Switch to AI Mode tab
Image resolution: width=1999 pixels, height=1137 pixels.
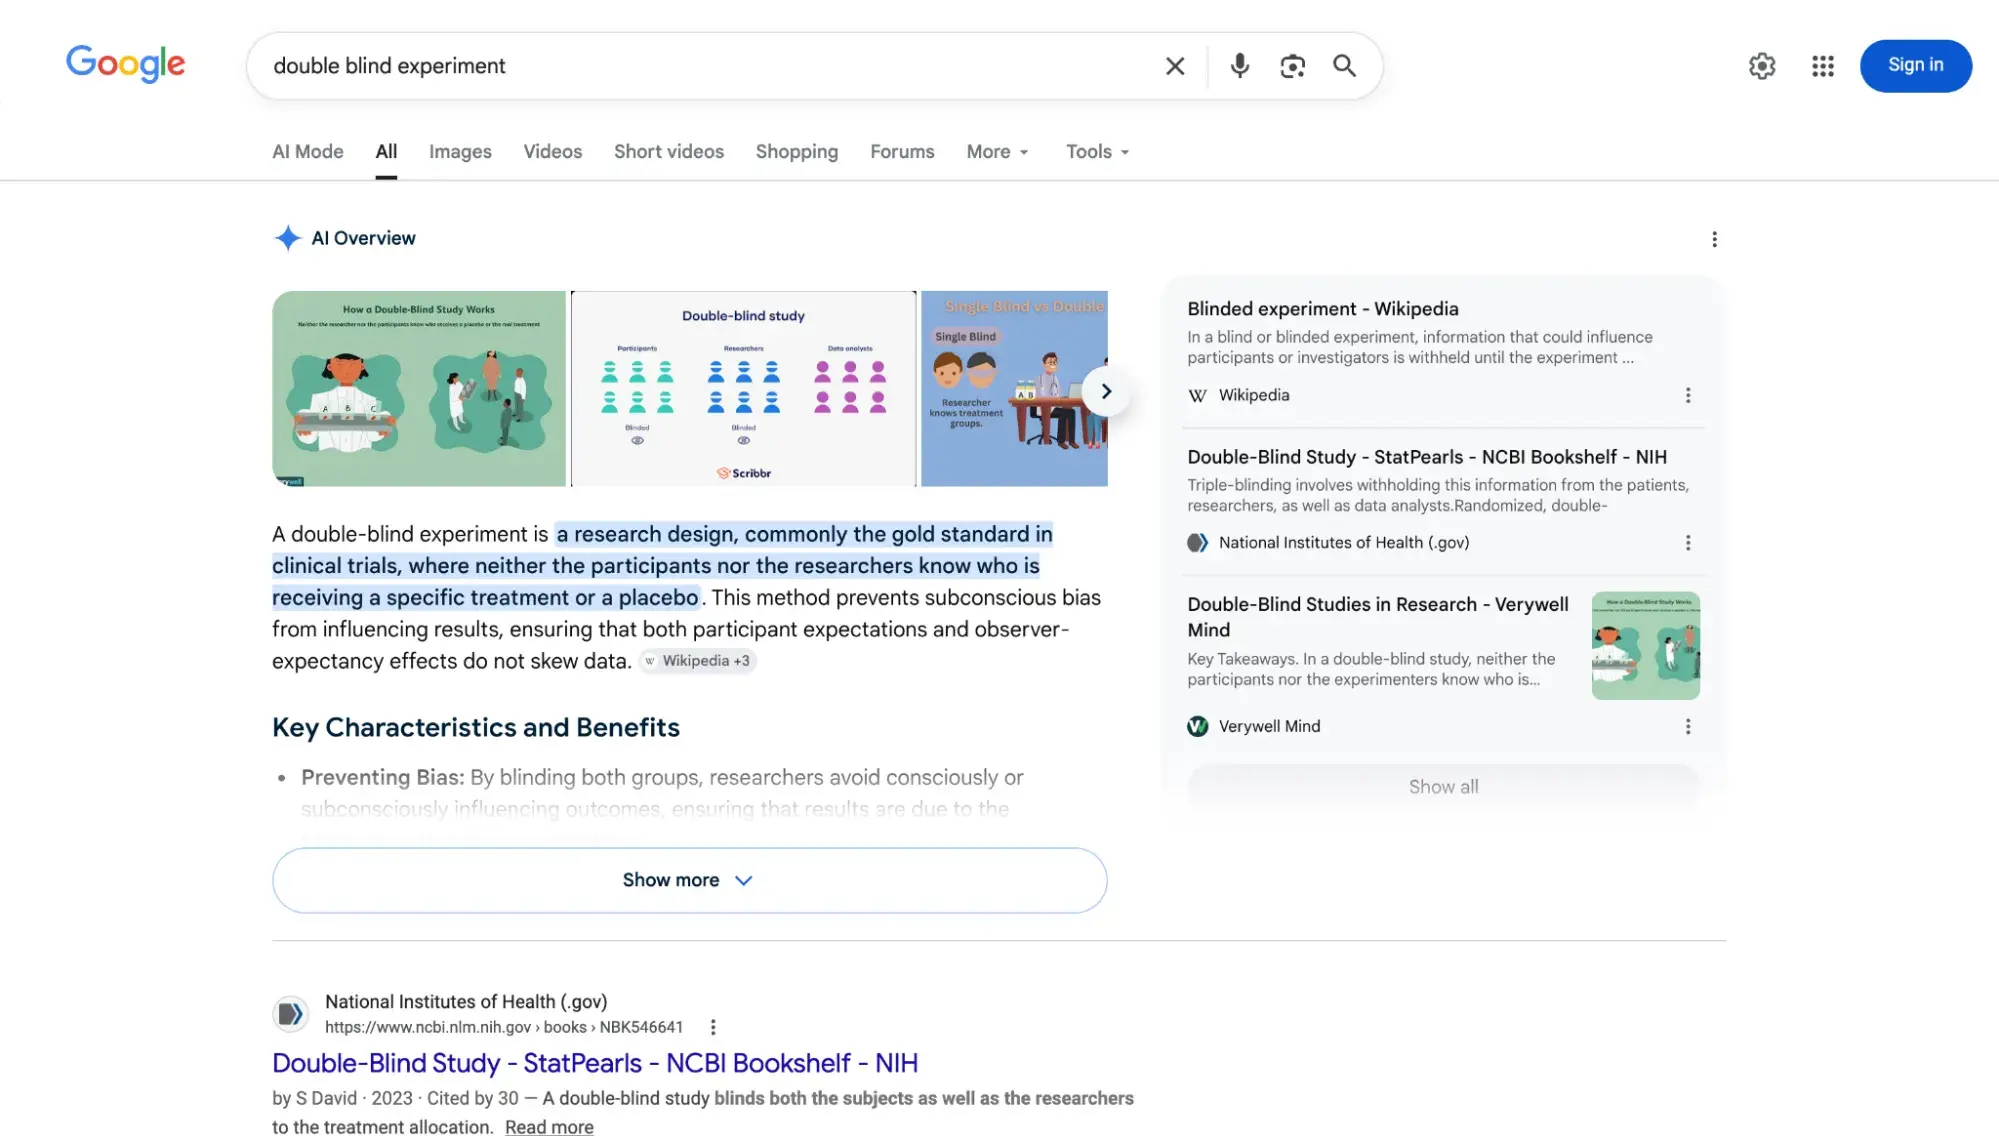(x=307, y=151)
